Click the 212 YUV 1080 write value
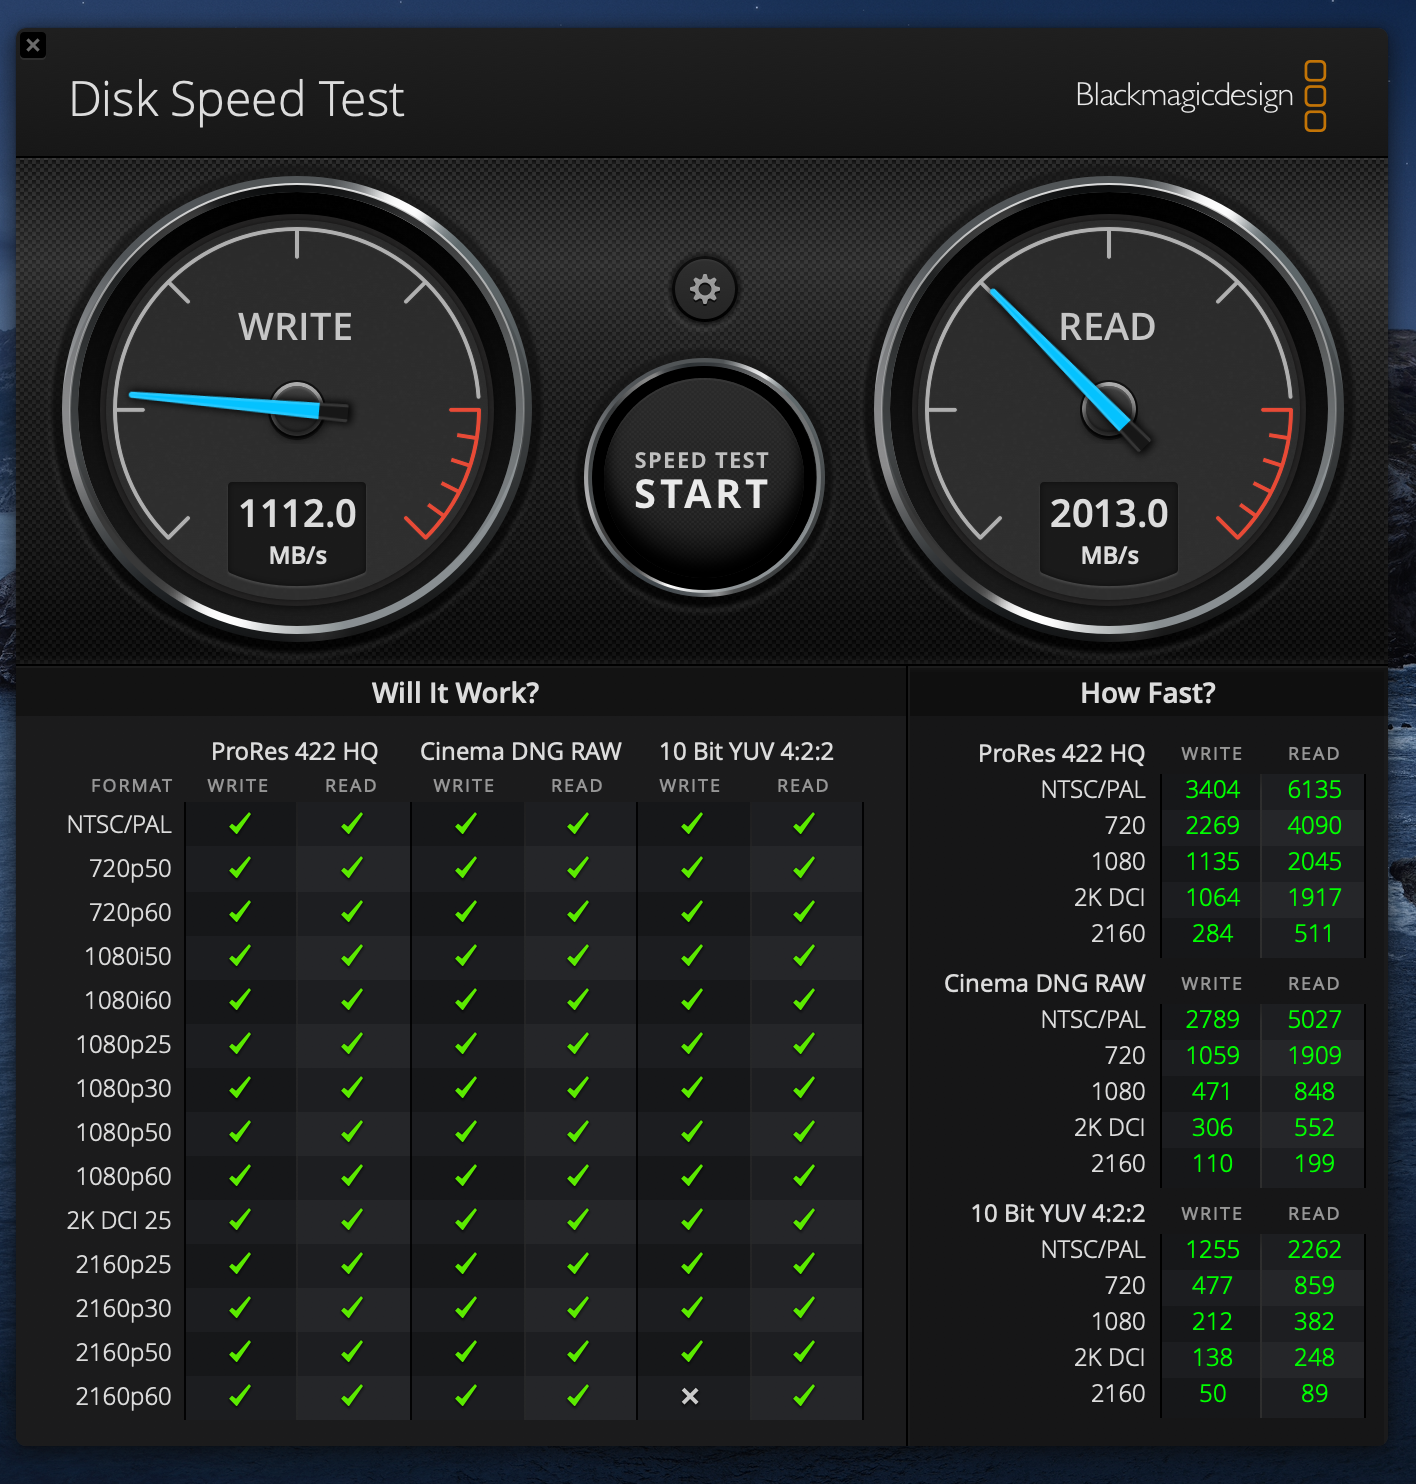The width and height of the screenshot is (1416, 1484). click(x=1213, y=1321)
